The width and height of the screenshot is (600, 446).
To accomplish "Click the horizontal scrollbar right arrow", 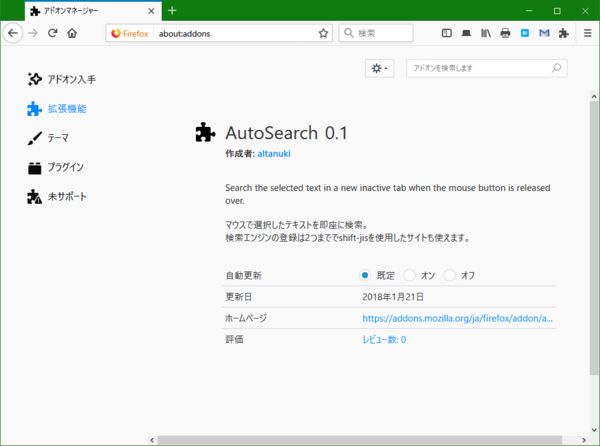I will tap(584, 440).
